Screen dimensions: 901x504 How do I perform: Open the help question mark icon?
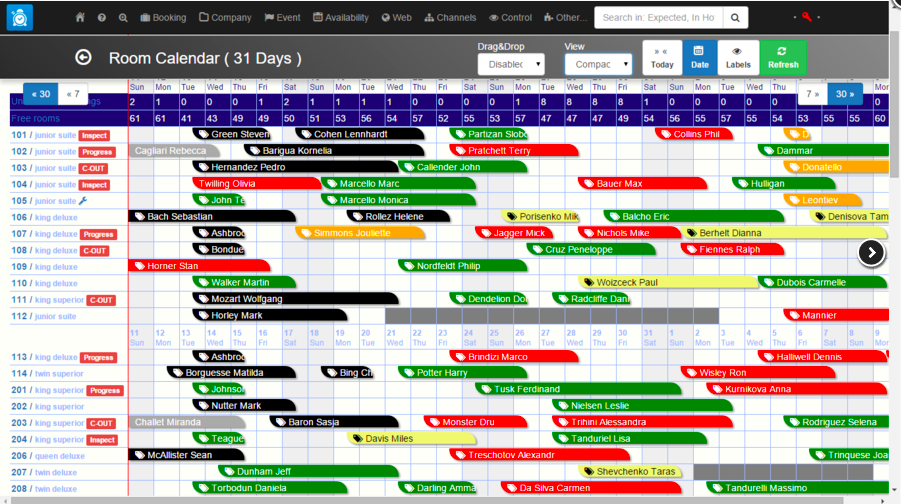(102, 18)
